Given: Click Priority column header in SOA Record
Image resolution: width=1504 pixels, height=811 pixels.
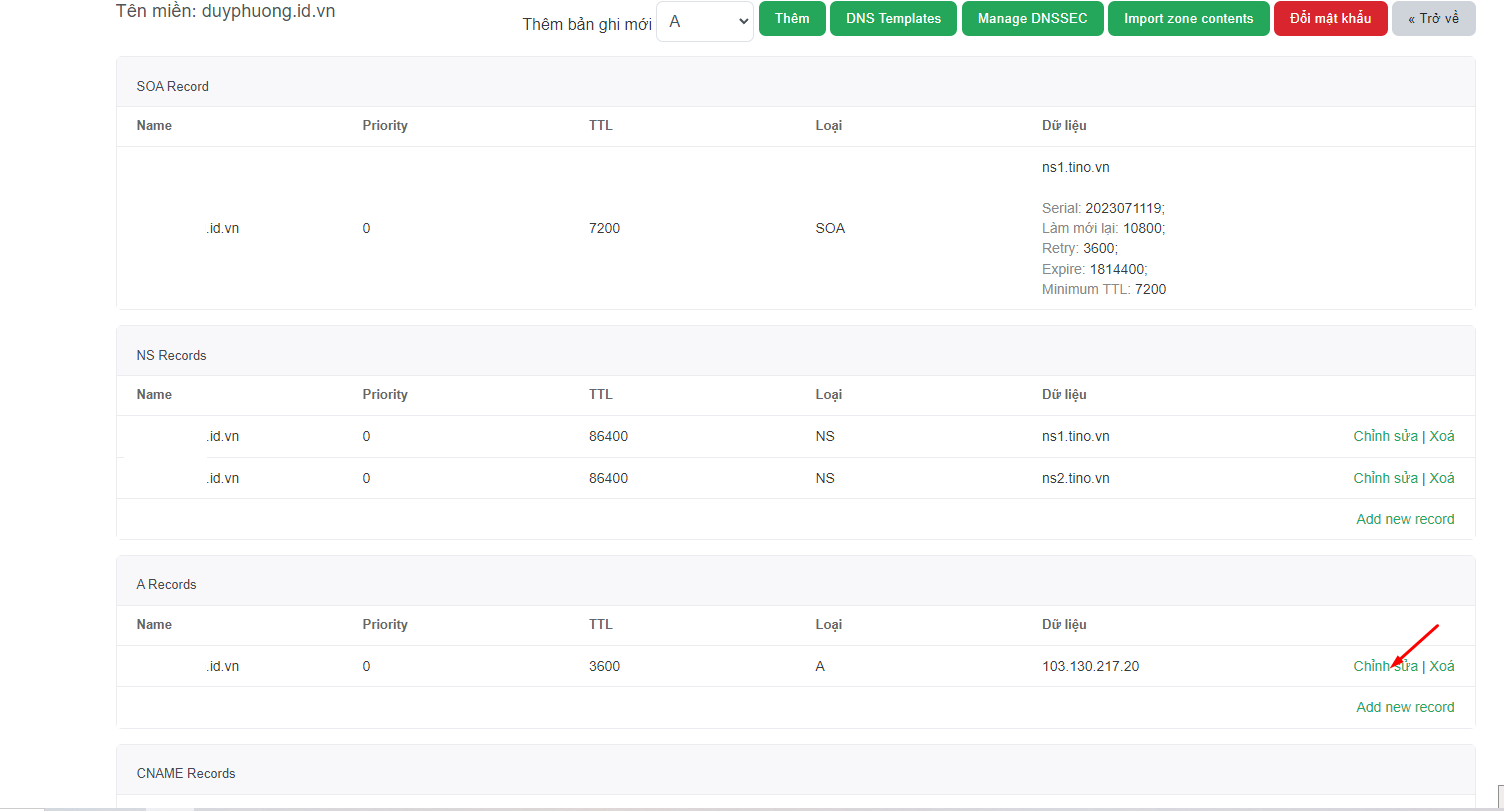Looking at the screenshot, I should (385, 125).
